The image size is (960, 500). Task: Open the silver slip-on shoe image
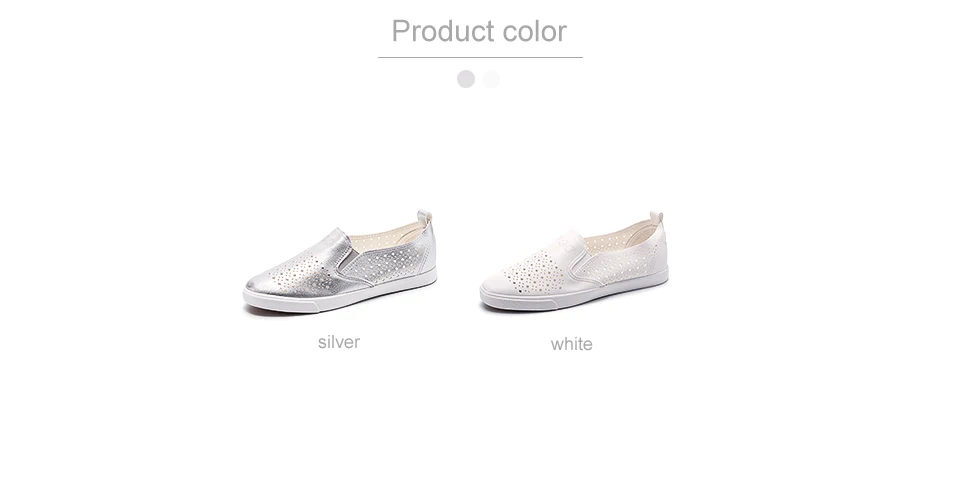click(340, 263)
